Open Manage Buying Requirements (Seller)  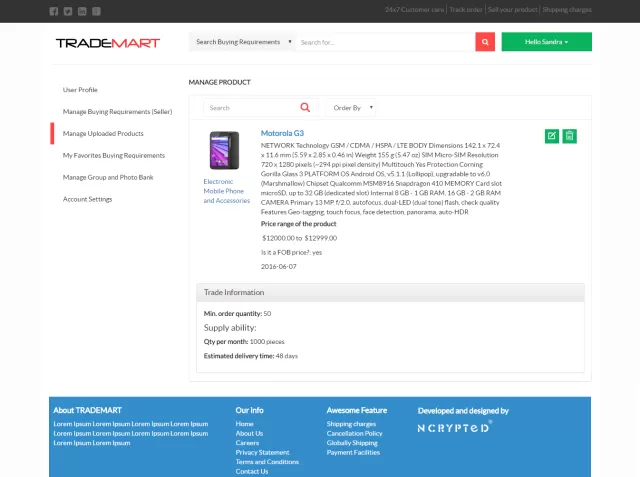pos(118,111)
